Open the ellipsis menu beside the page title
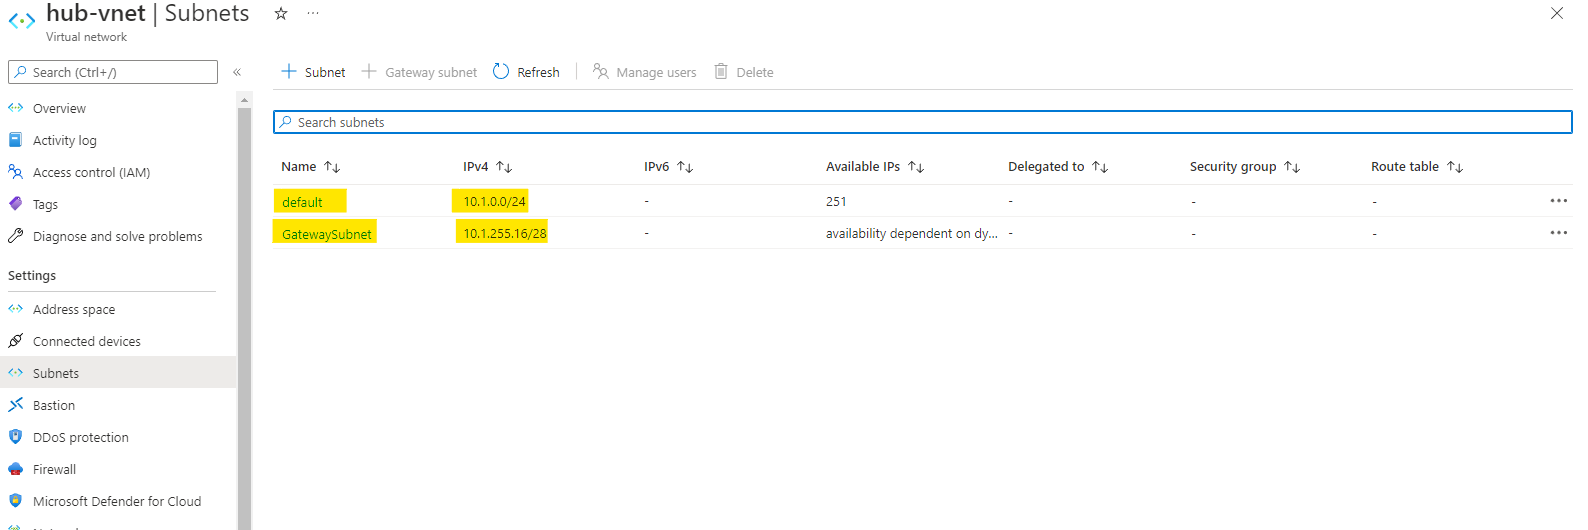 coord(313,14)
